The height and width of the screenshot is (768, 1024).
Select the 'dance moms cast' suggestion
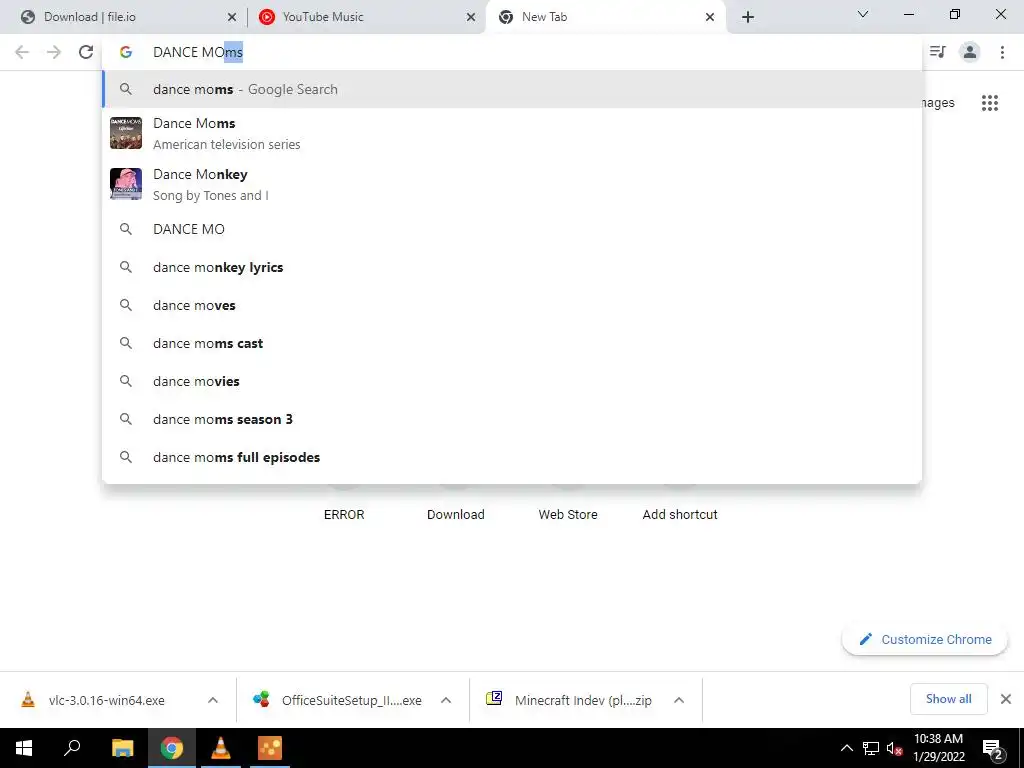pos(512,343)
